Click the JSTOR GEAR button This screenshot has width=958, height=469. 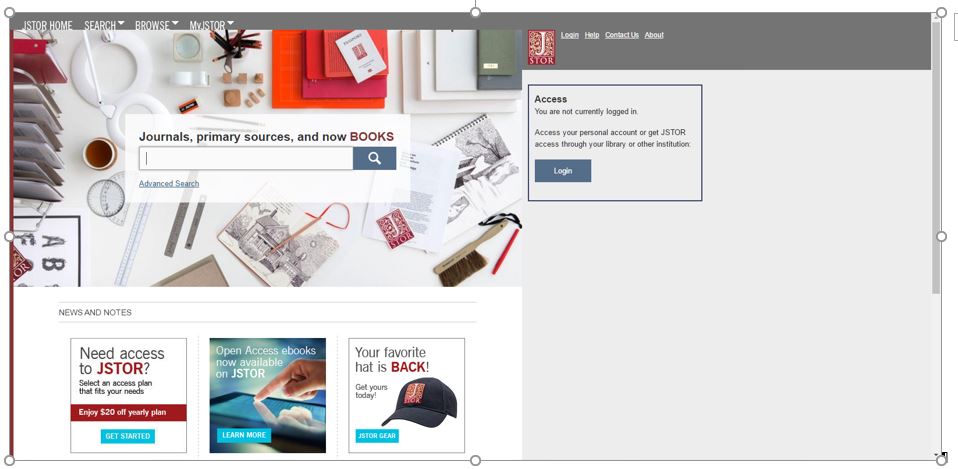(377, 436)
